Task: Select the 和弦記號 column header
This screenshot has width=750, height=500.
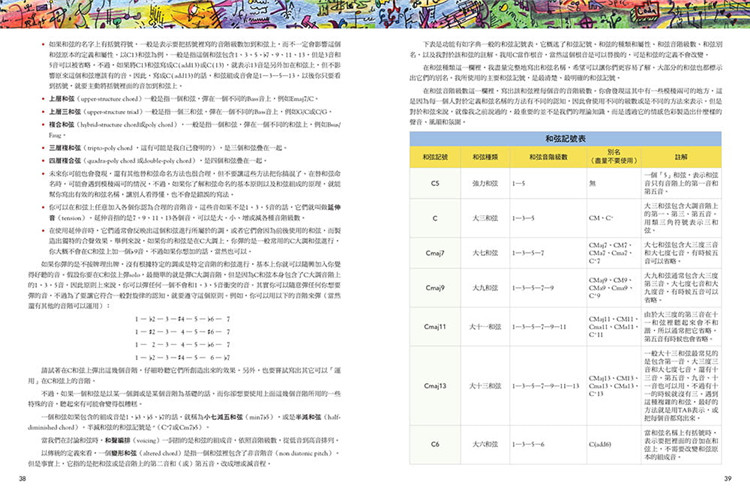Action: 435,157
